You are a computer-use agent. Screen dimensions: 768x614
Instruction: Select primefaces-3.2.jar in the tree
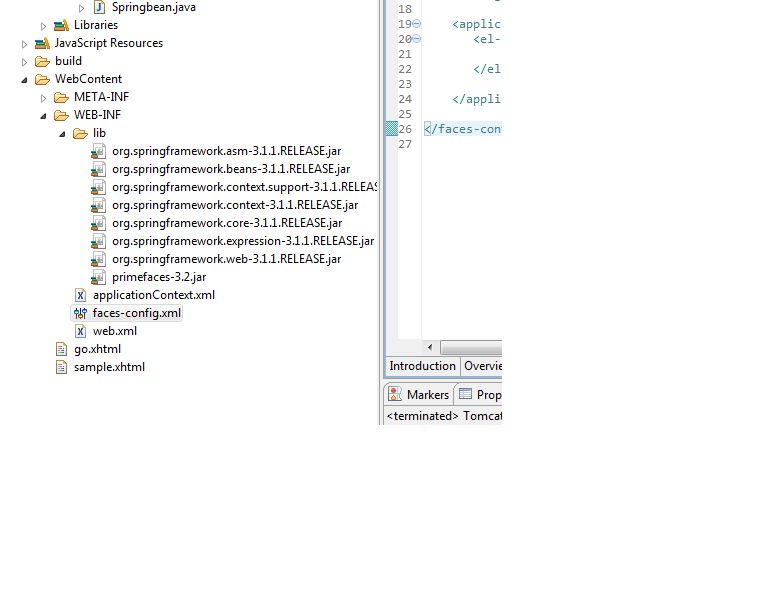(159, 277)
